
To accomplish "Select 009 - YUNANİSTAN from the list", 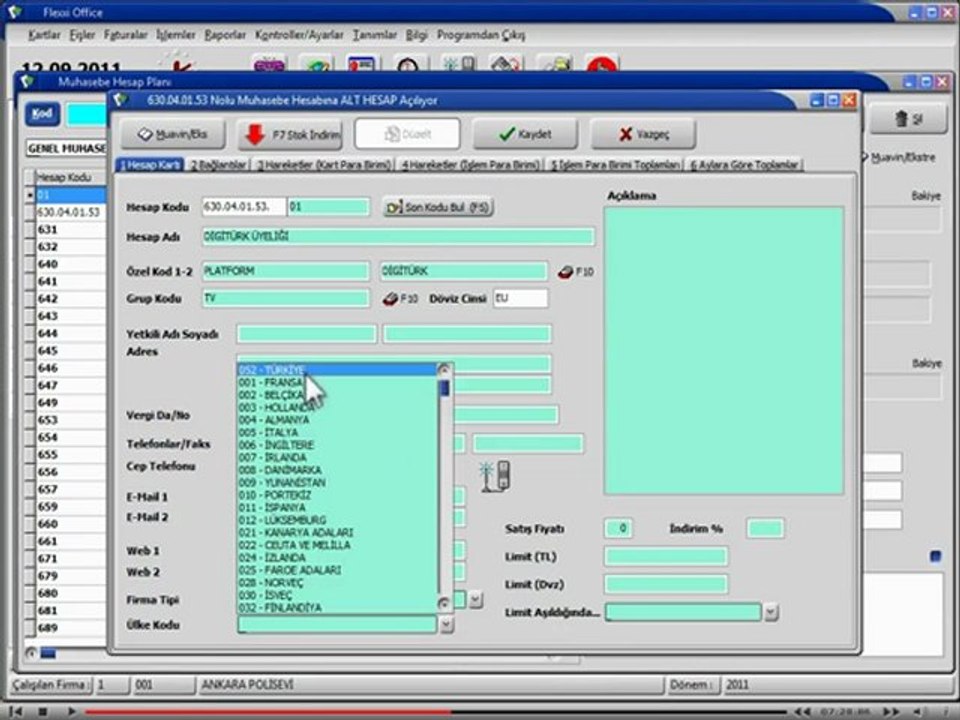I will click(x=337, y=482).
